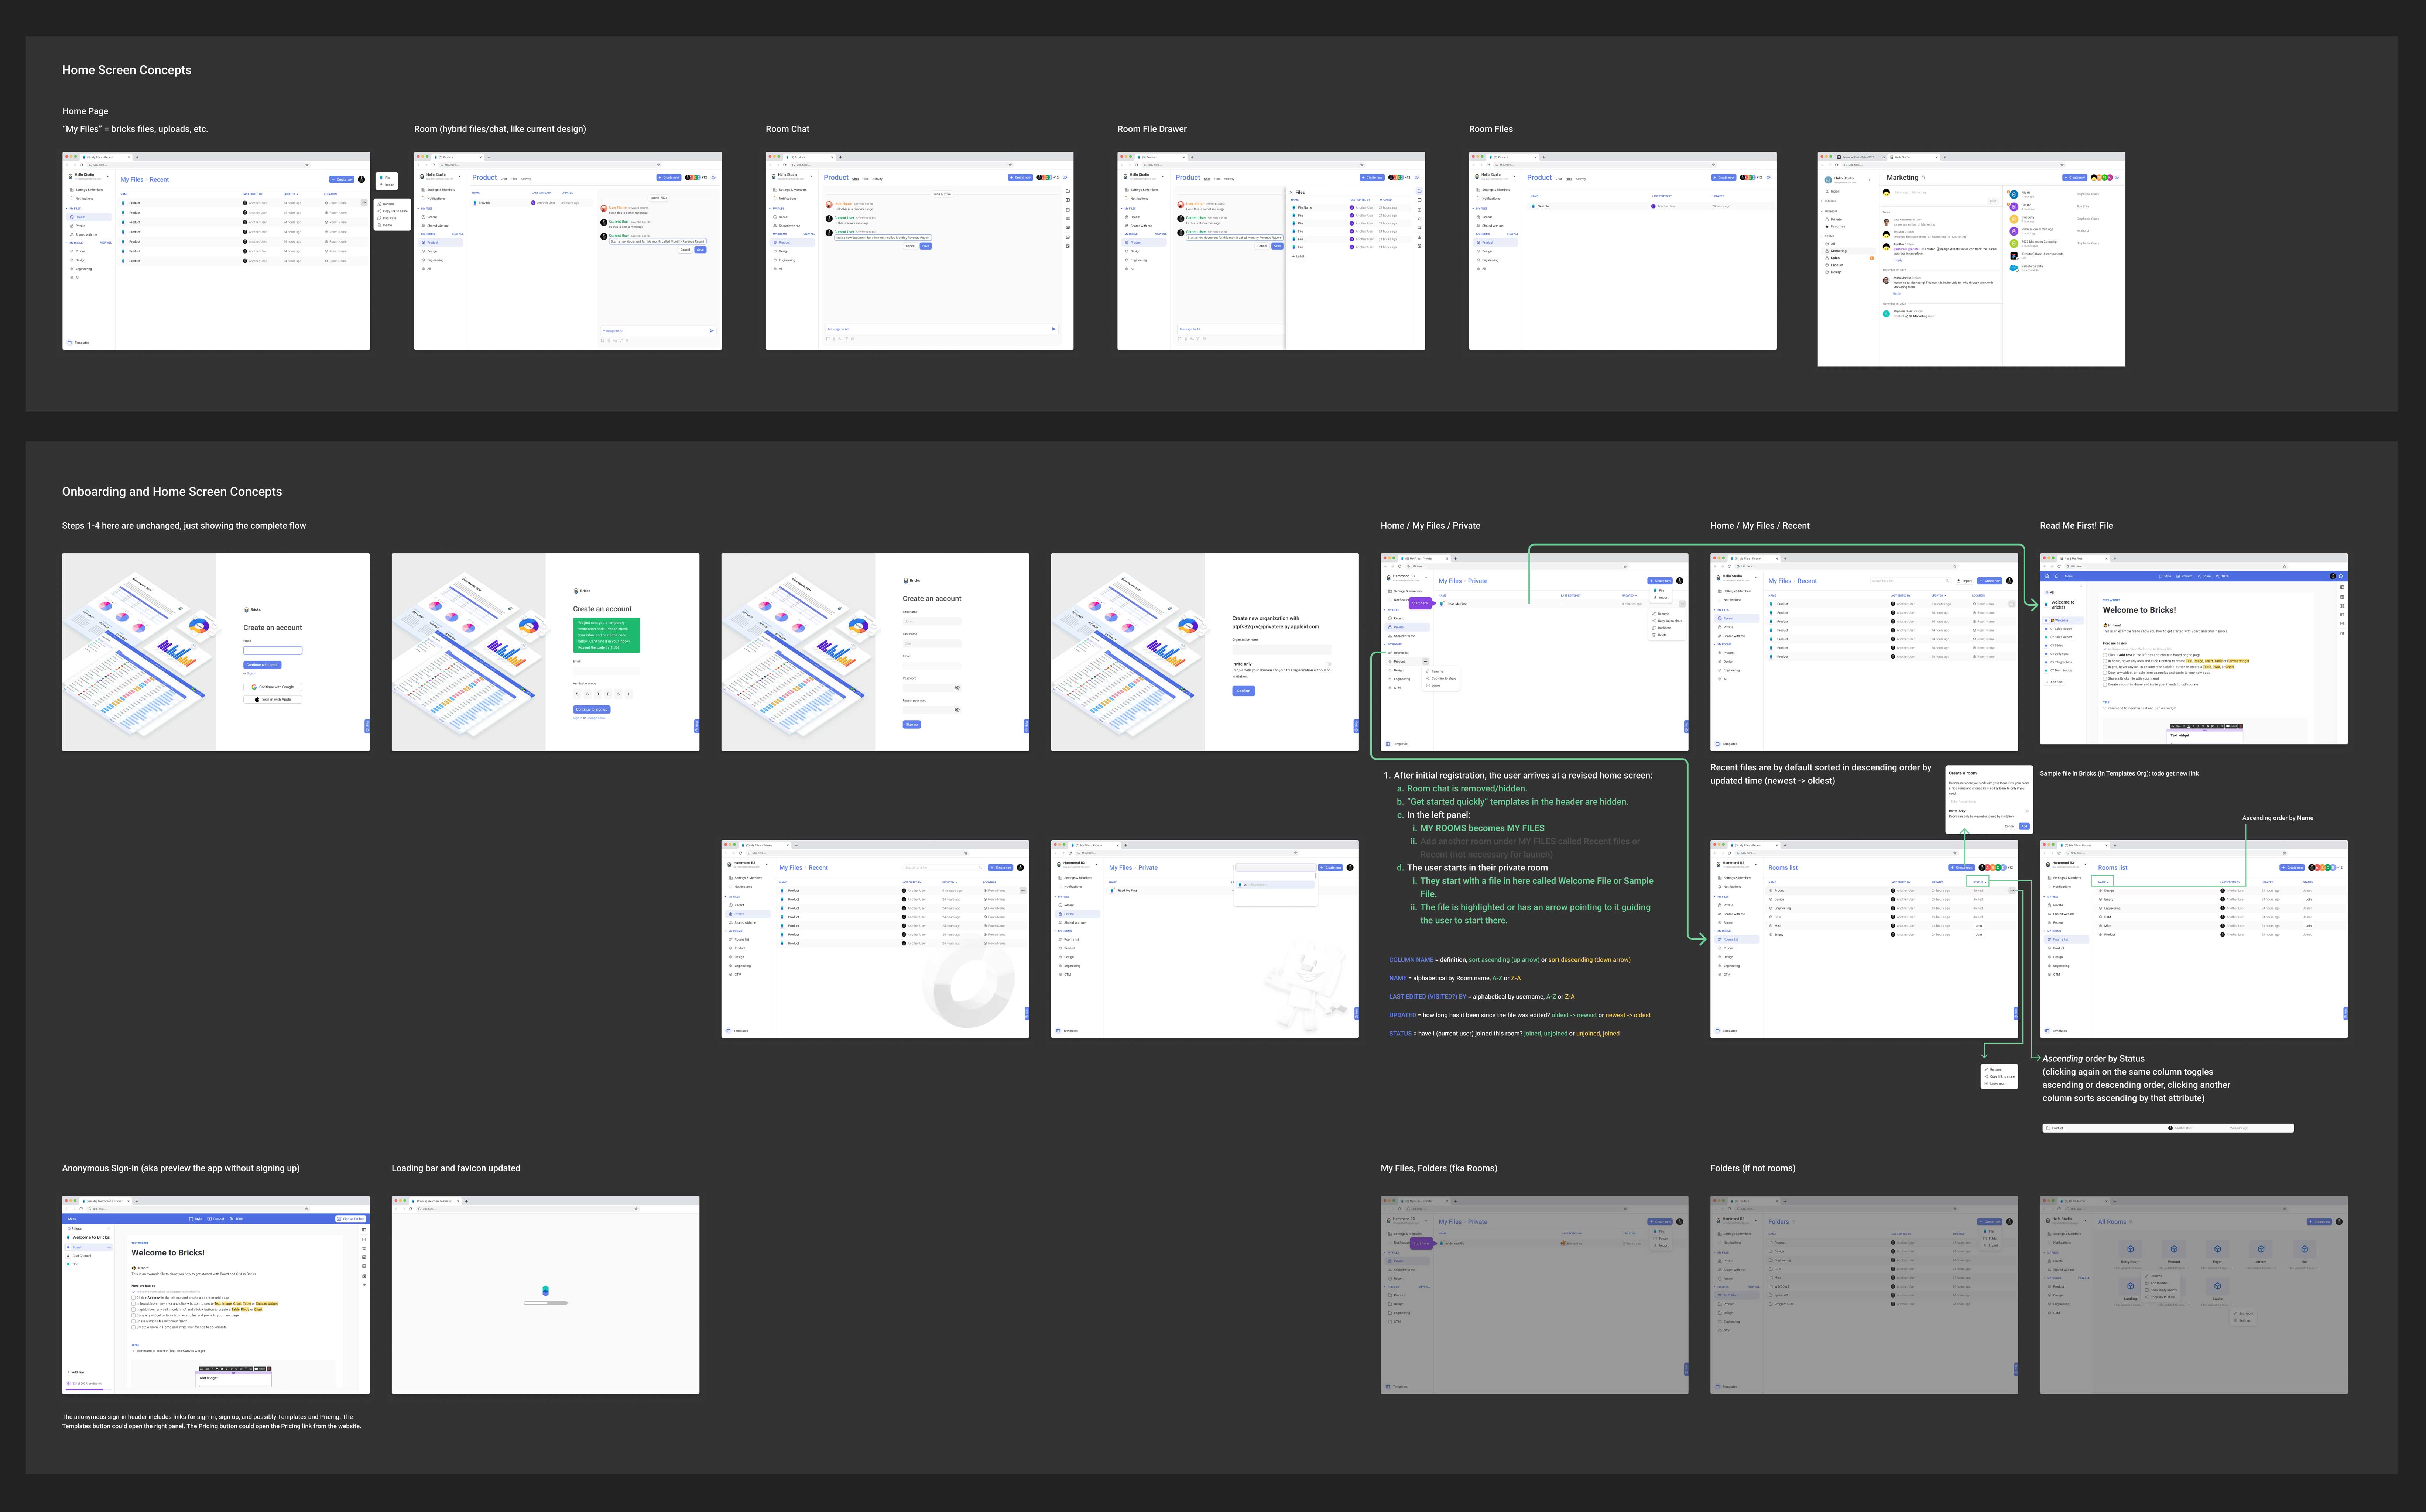Click Rooms list item in My Files Private sidebar

[x=1398, y=653]
